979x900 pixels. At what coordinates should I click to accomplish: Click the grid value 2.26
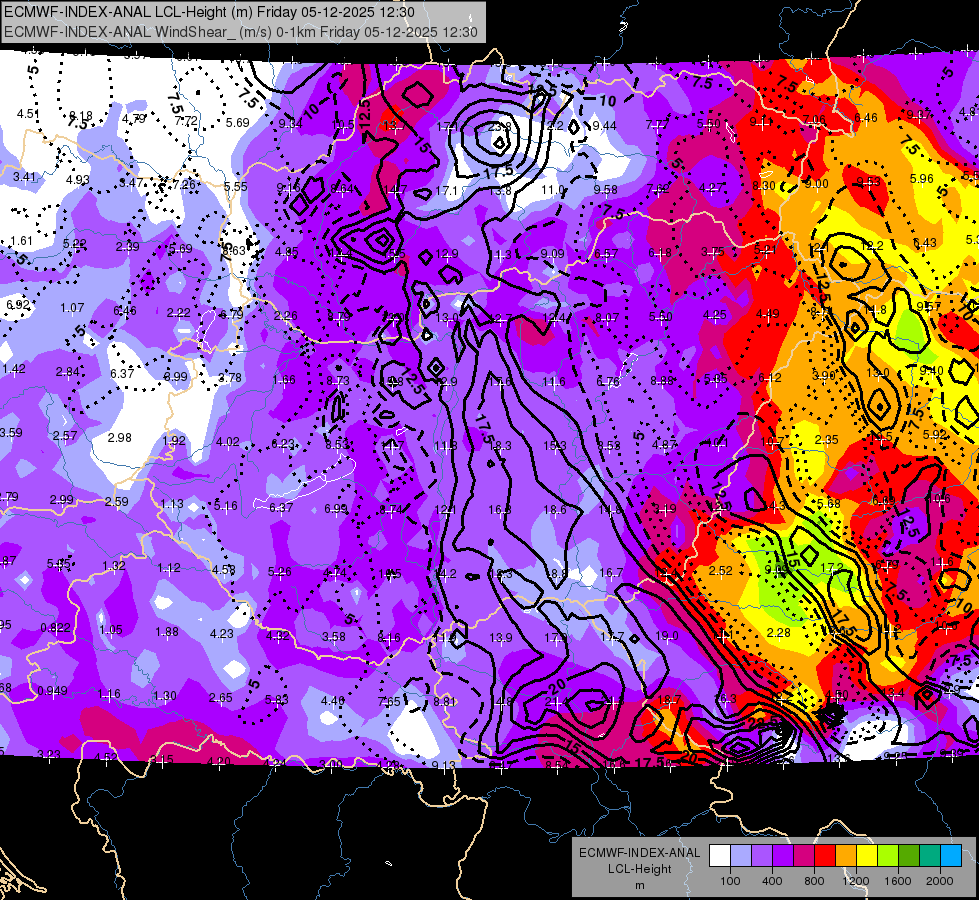click(x=285, y=315)
